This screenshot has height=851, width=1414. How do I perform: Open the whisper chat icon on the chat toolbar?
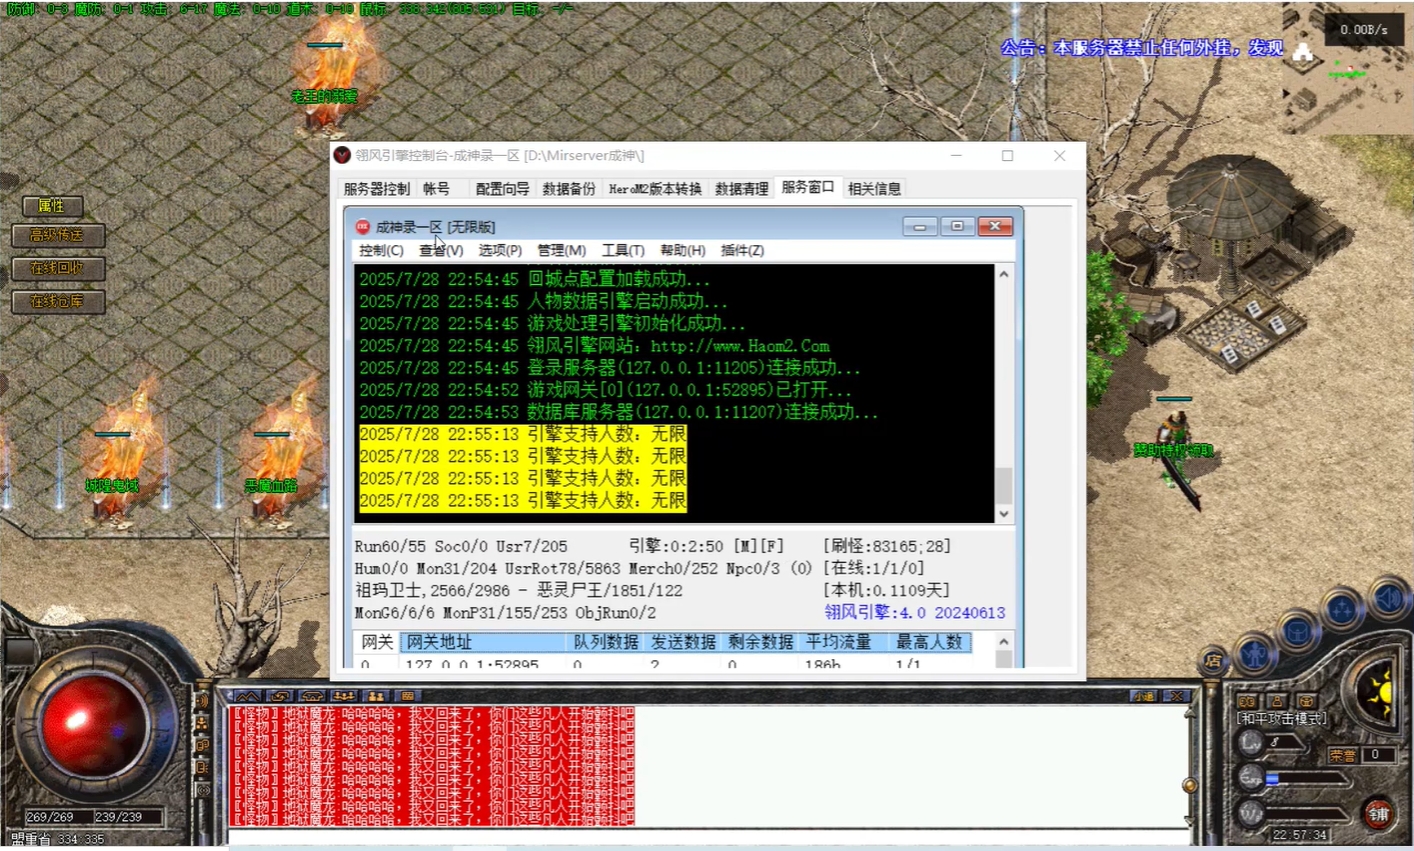[279, 695]
